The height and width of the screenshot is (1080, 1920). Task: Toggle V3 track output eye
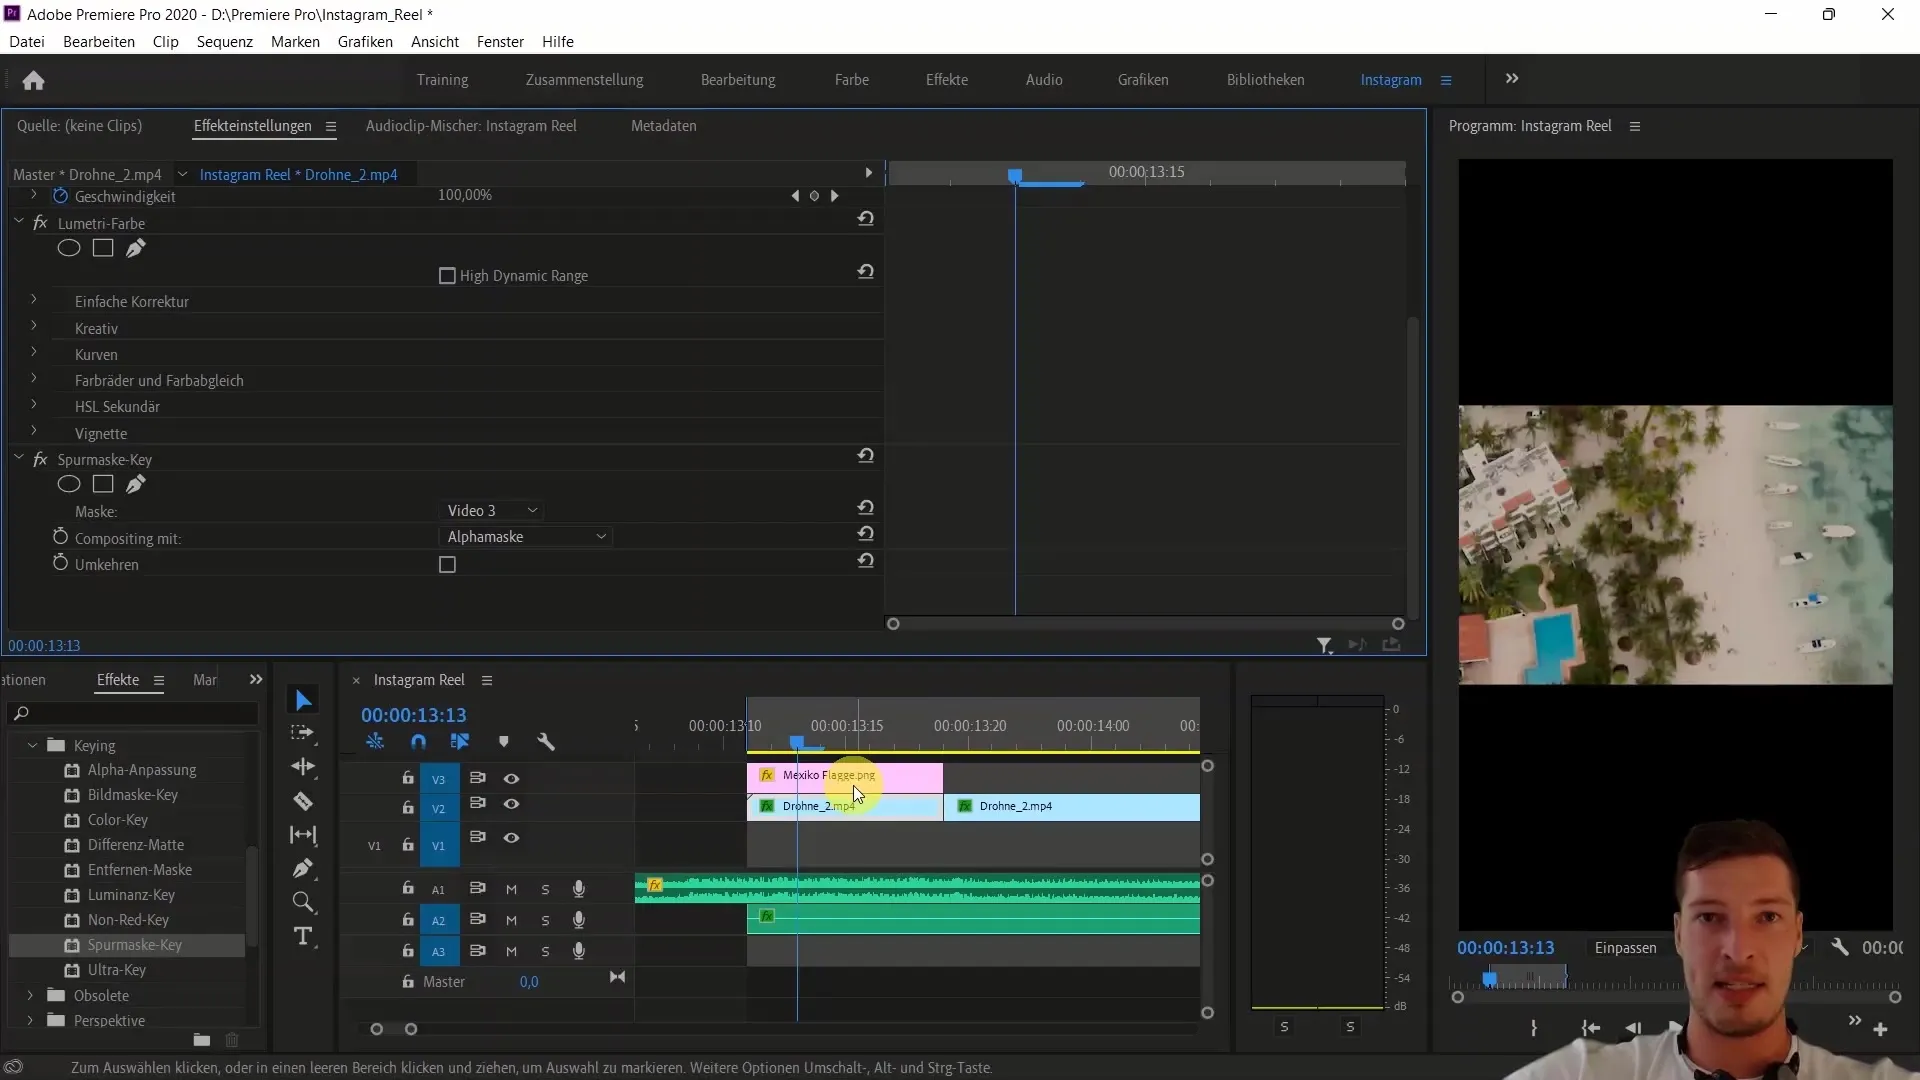(511, 778)
